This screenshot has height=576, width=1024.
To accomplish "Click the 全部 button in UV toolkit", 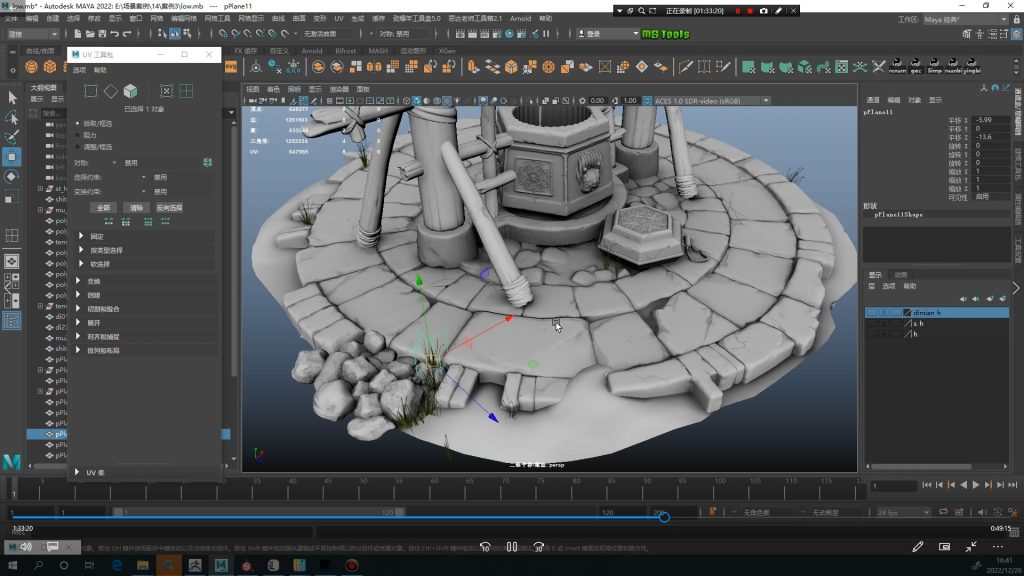I will pyautogui.click(x=104, y=207).
